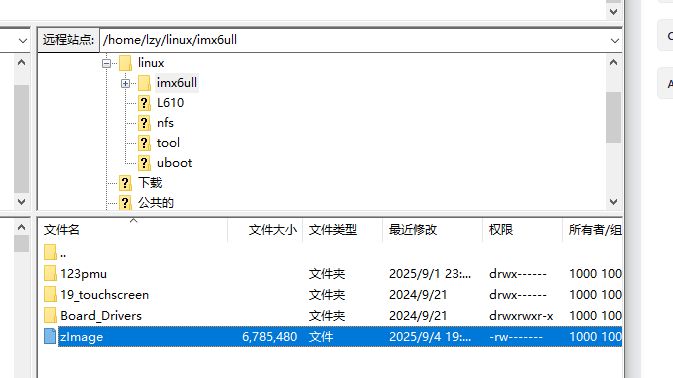Sort file list by 文件类型 column
This screenshot has width=673, height=378.
coord(343,230)
